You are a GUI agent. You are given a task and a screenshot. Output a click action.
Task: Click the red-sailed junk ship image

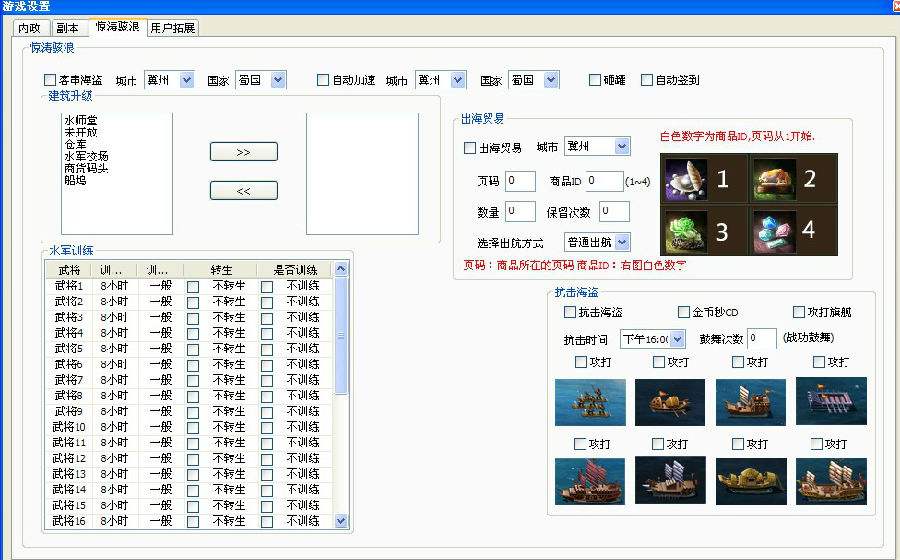(x=590, y=481)
